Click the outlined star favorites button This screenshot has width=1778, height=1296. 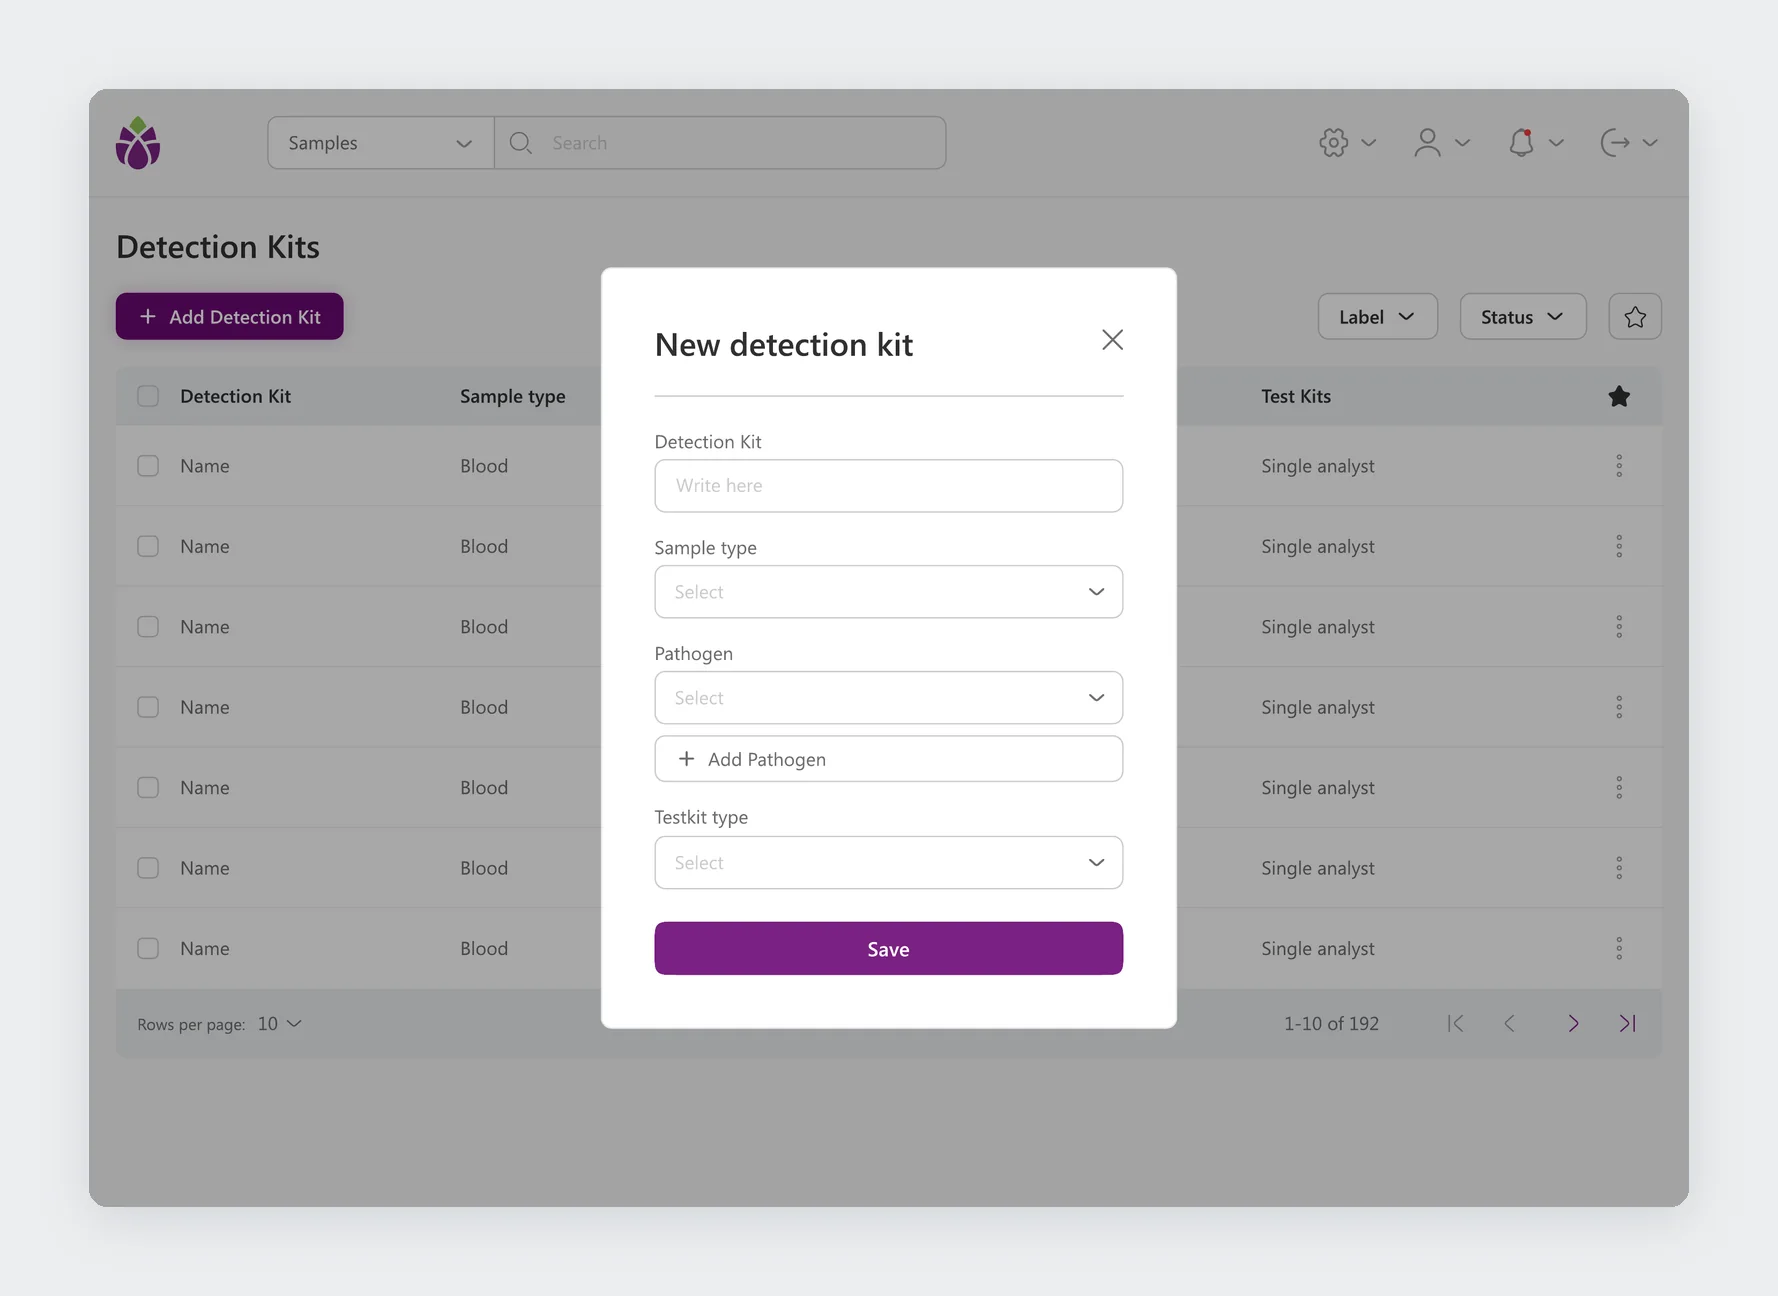[x=1635, y=317]
